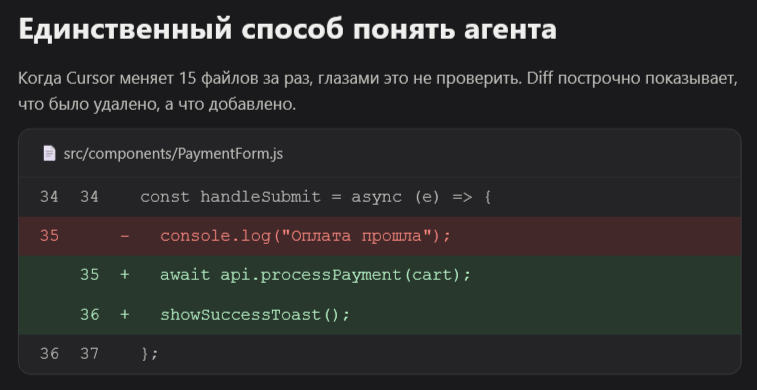
Task: Click the file icon beside PaymentForm.js path
Action: 49,153
